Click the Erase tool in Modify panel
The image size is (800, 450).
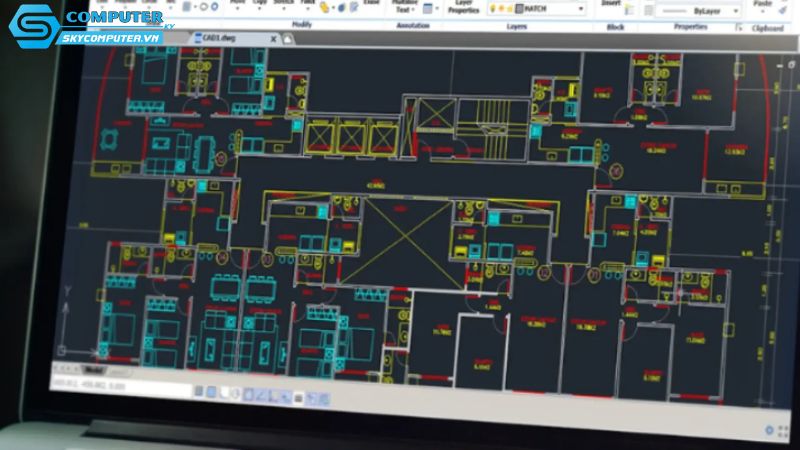click(x=371, y=3)
